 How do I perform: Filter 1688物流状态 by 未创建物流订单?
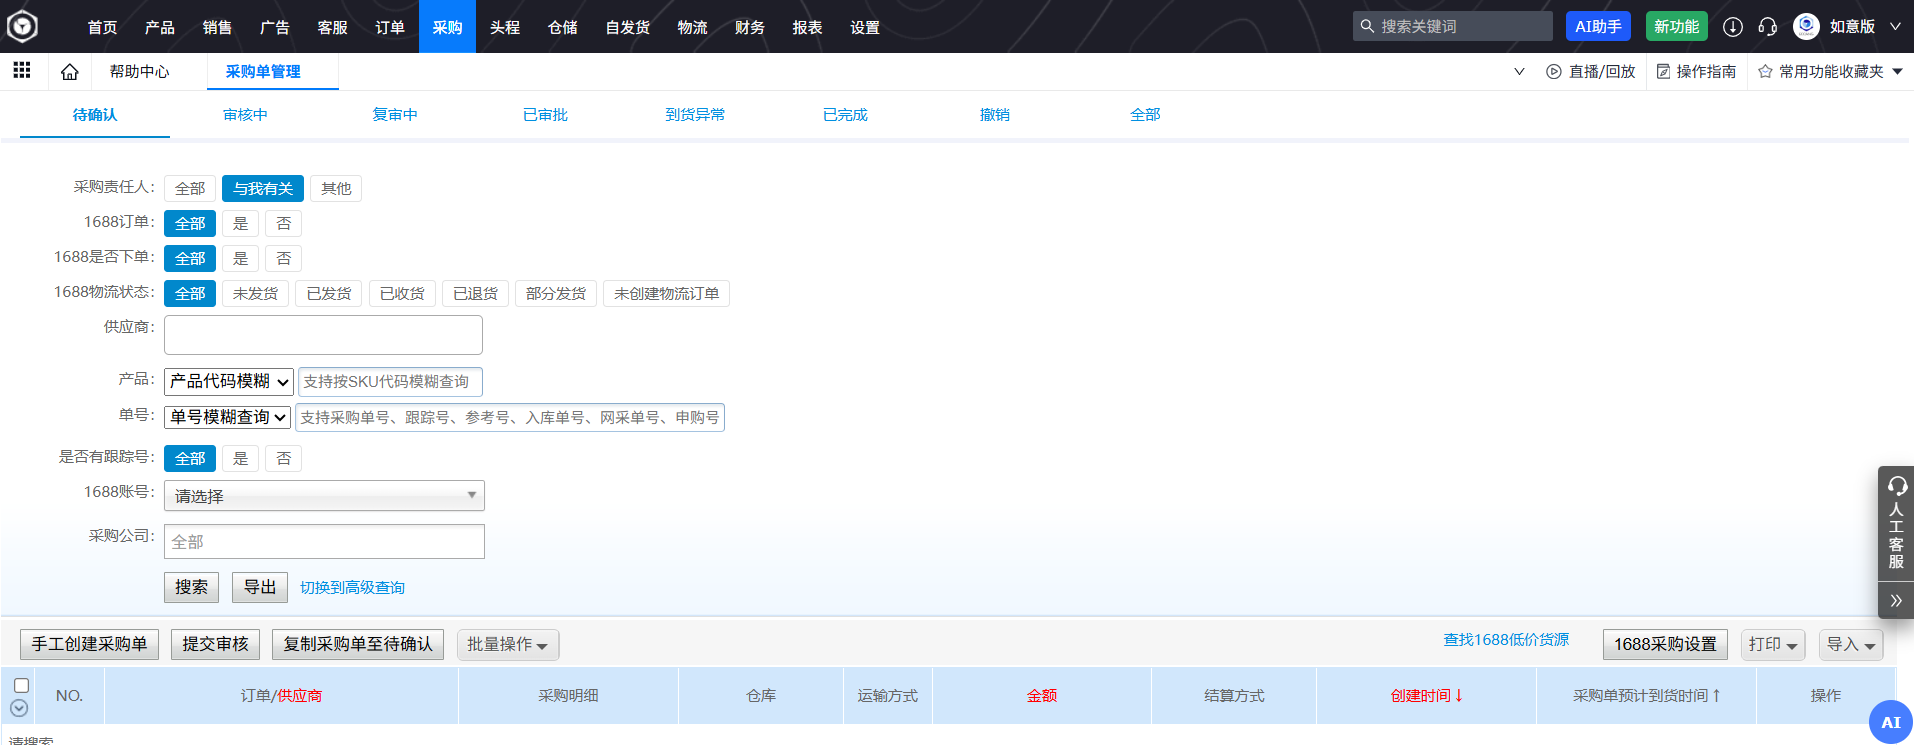666,293
